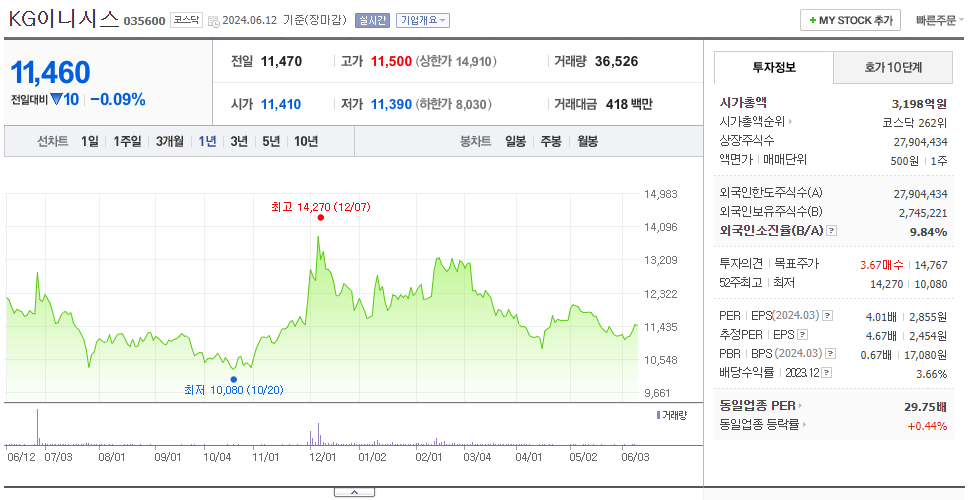Click the stock code 035600

point(144,22)
